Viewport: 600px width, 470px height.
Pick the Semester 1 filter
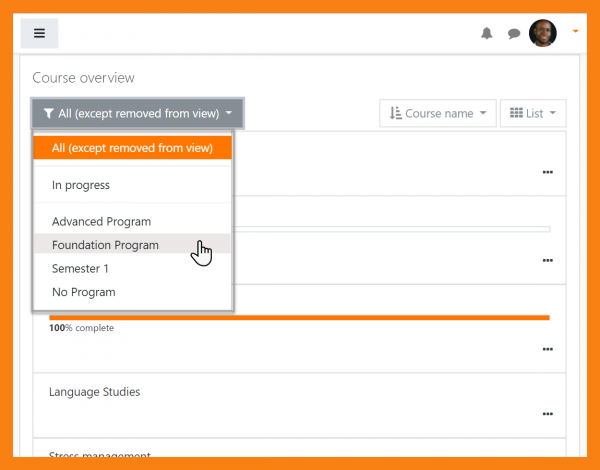click(80, 269)
